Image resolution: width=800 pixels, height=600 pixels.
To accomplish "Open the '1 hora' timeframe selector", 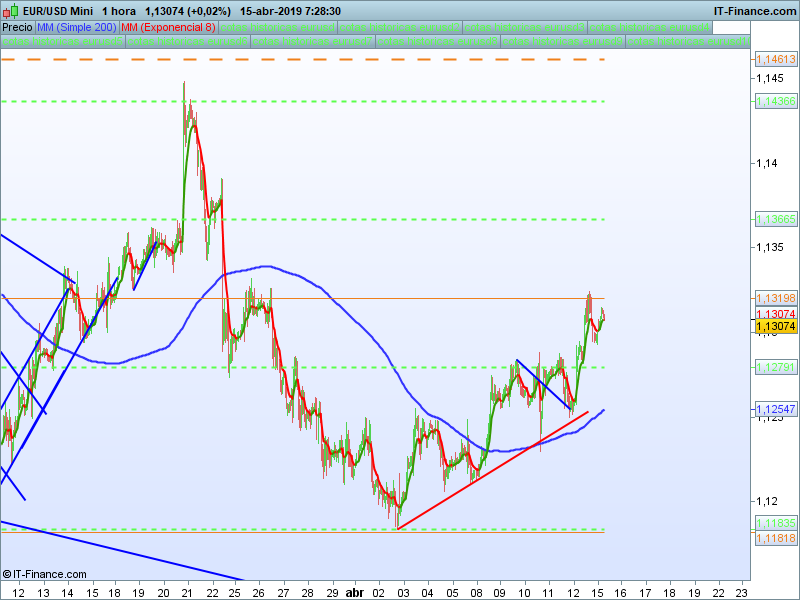I will point(119,11).
